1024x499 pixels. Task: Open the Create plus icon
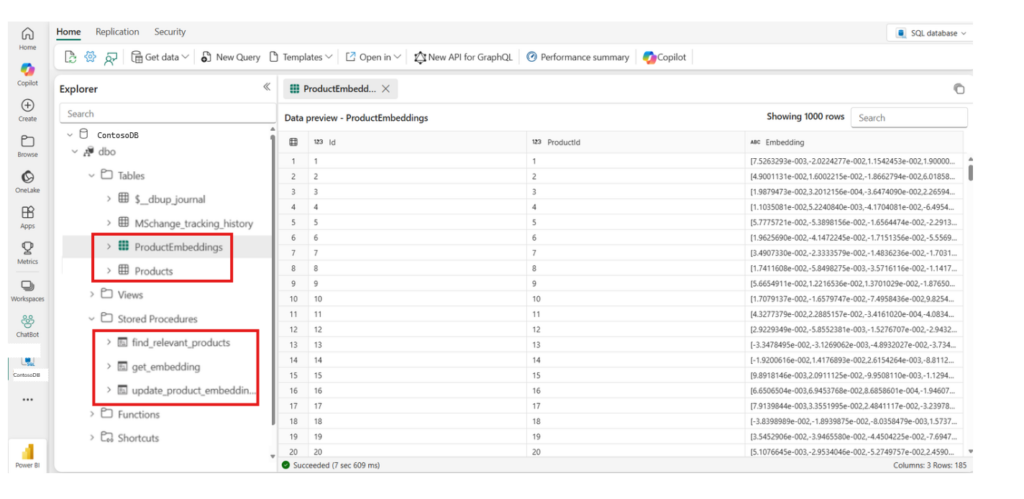[27, 105]
